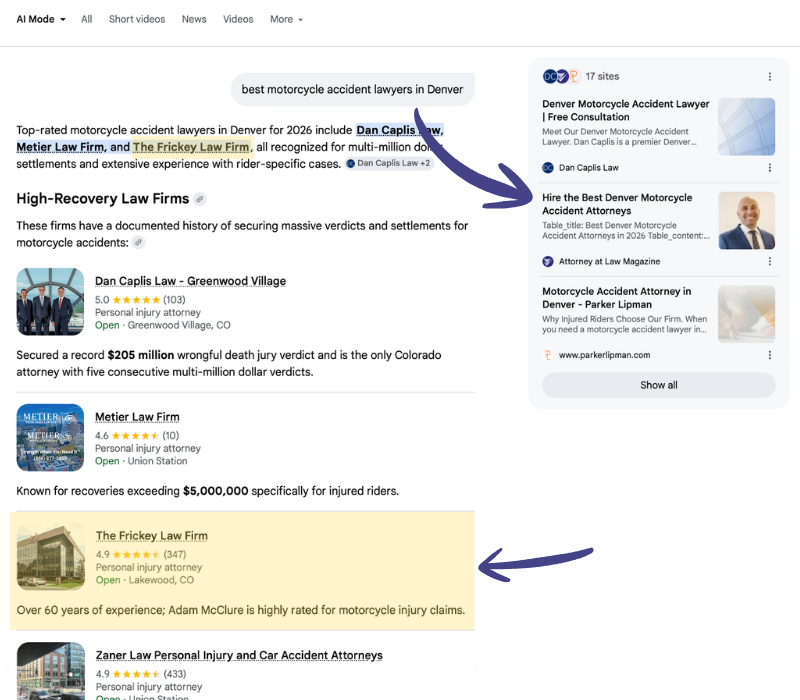Open Metier Law Firm logo thumbnail

pyautogui.click(x=50, y=437)
